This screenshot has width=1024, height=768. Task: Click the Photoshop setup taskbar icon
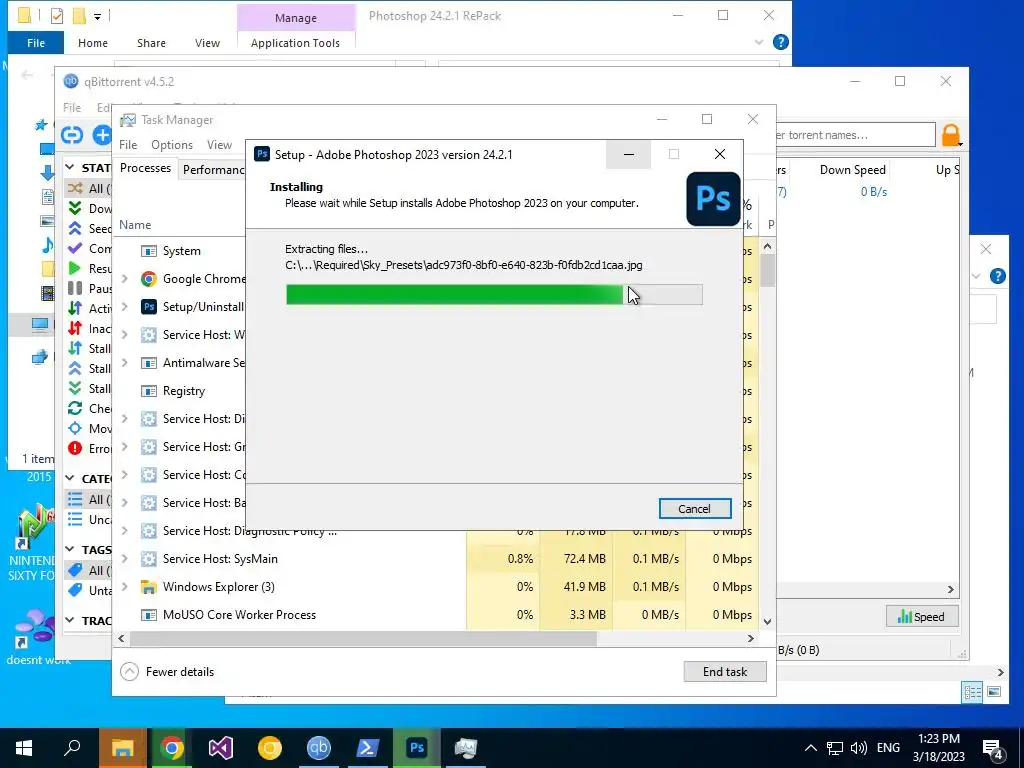click(x=417, y=748)
